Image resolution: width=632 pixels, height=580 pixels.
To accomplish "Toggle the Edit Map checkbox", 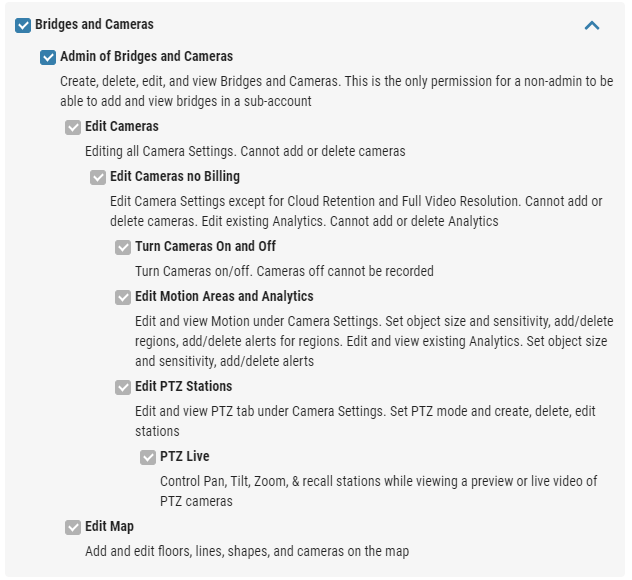I will coord(73,528).
